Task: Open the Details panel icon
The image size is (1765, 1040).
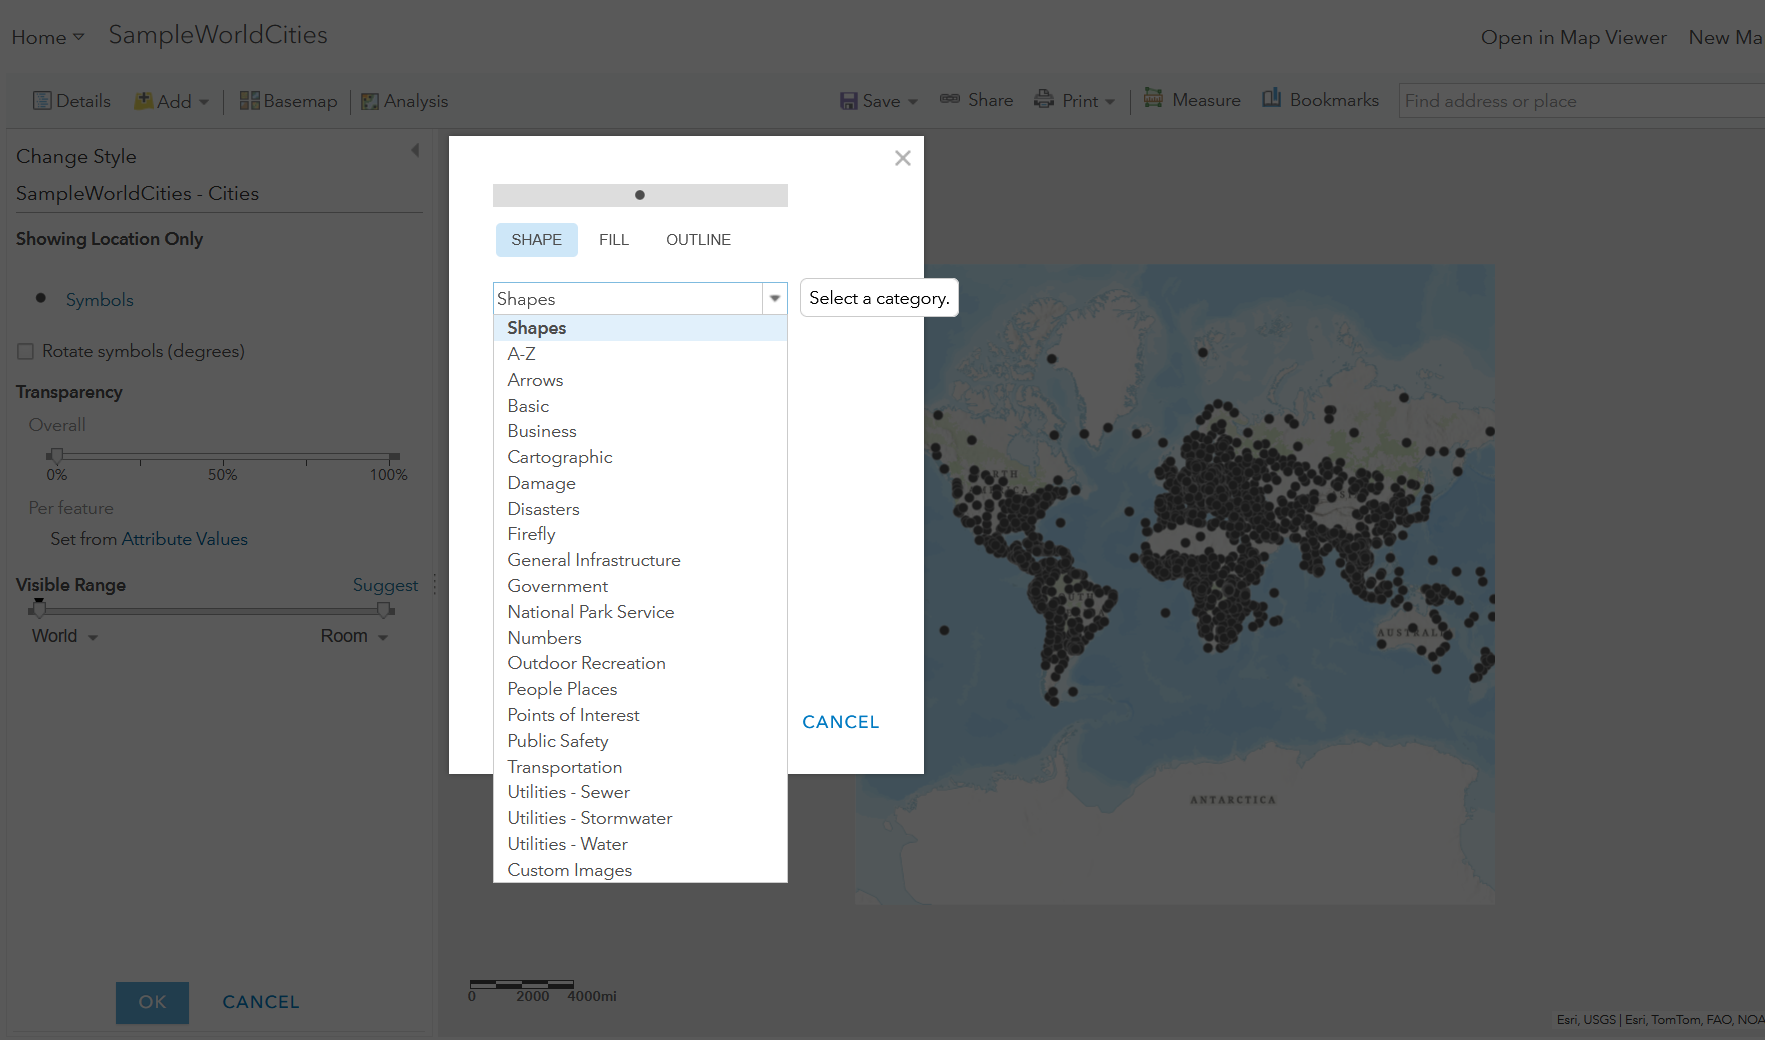Action: [x=42, y=101]
